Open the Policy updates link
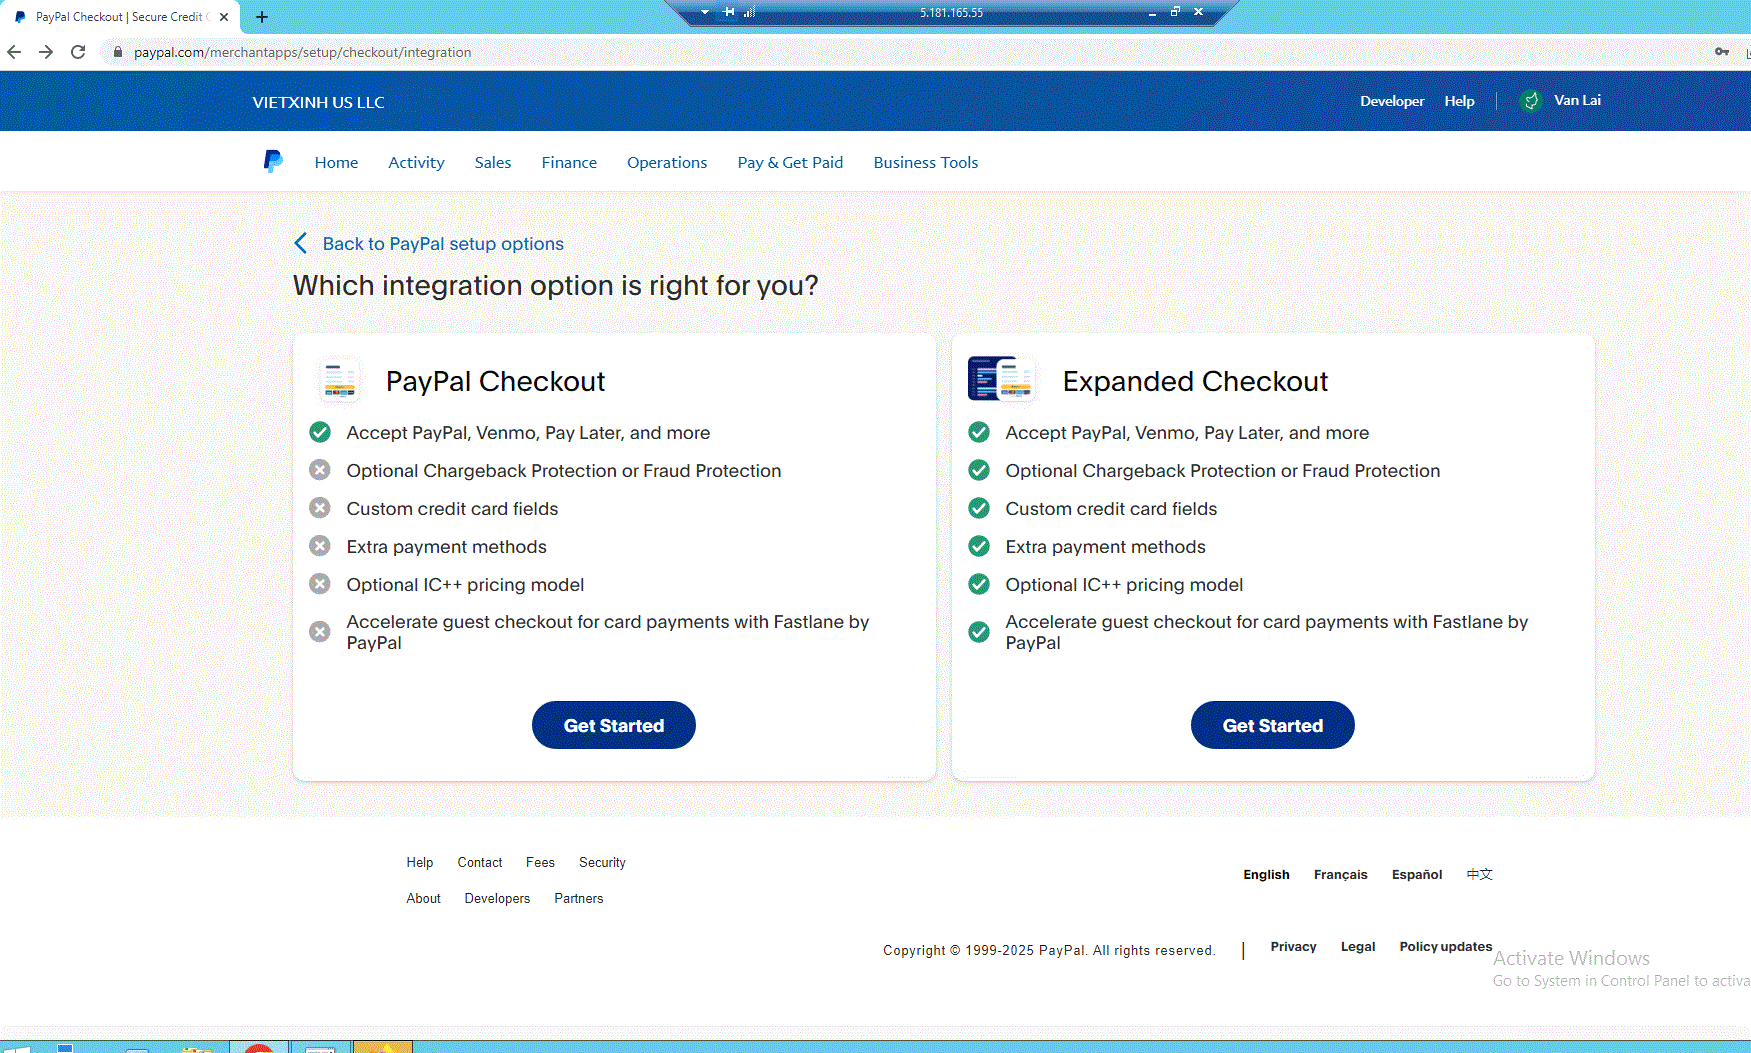This screenshot has height=1053, width=1751. click(1445, 946)
